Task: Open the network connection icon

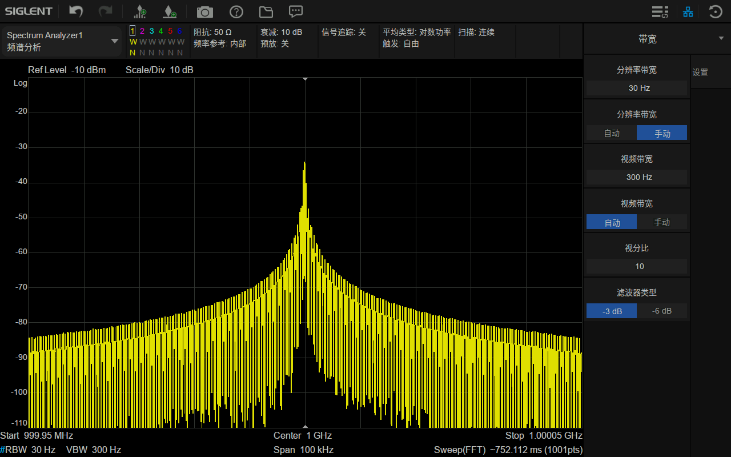Action: [687, 12]
